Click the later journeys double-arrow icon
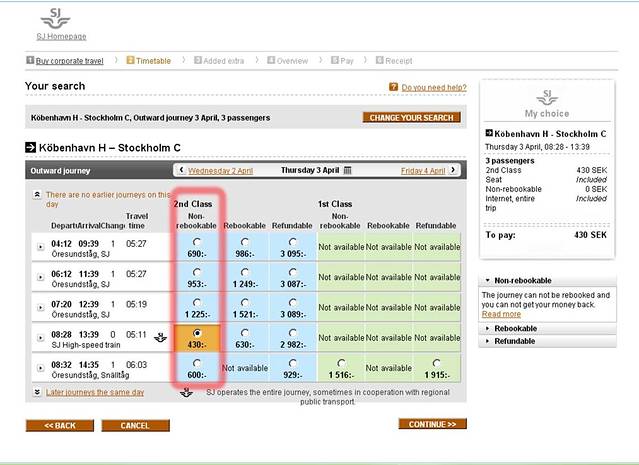 coord(37,393)
